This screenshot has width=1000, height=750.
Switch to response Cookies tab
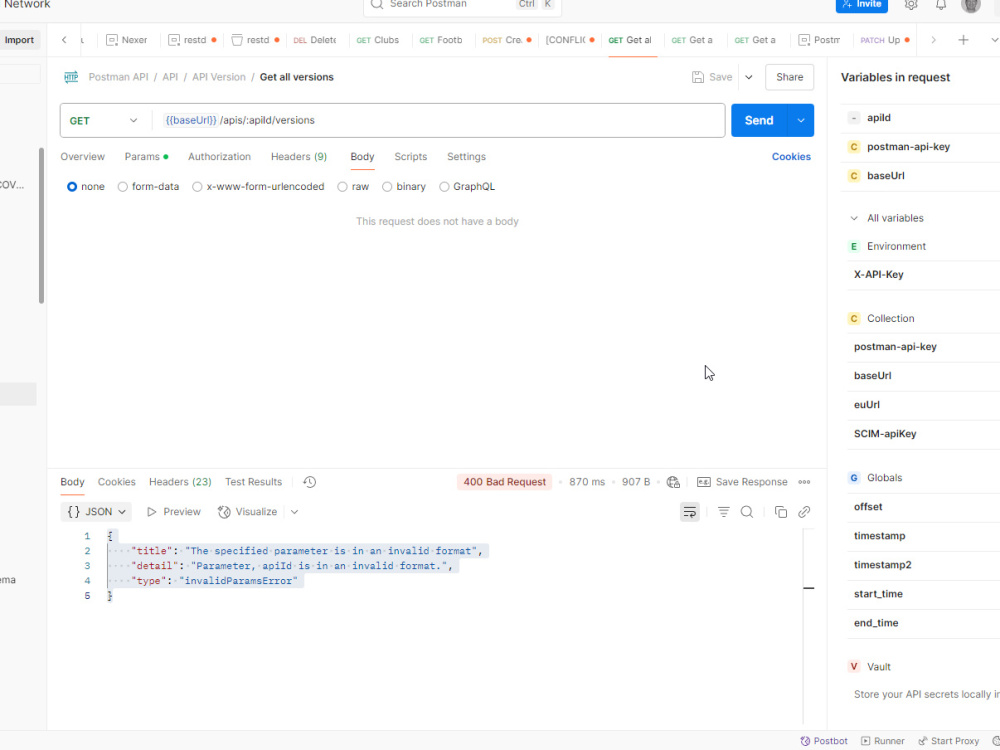pos(117,482)
